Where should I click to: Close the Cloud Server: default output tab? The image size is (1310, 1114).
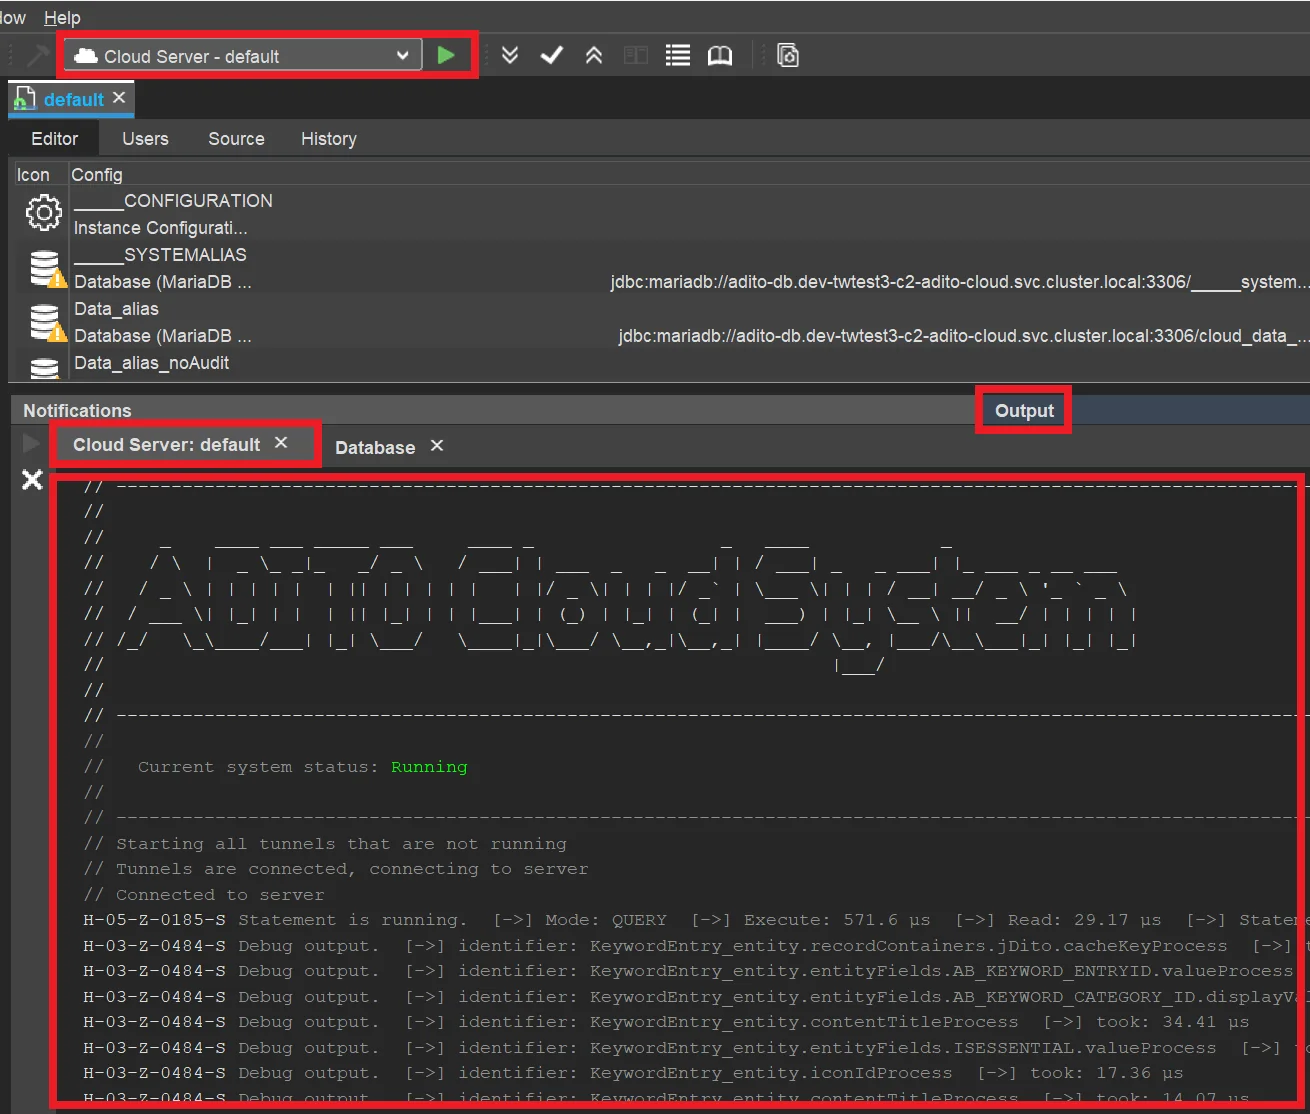[281, 443]
